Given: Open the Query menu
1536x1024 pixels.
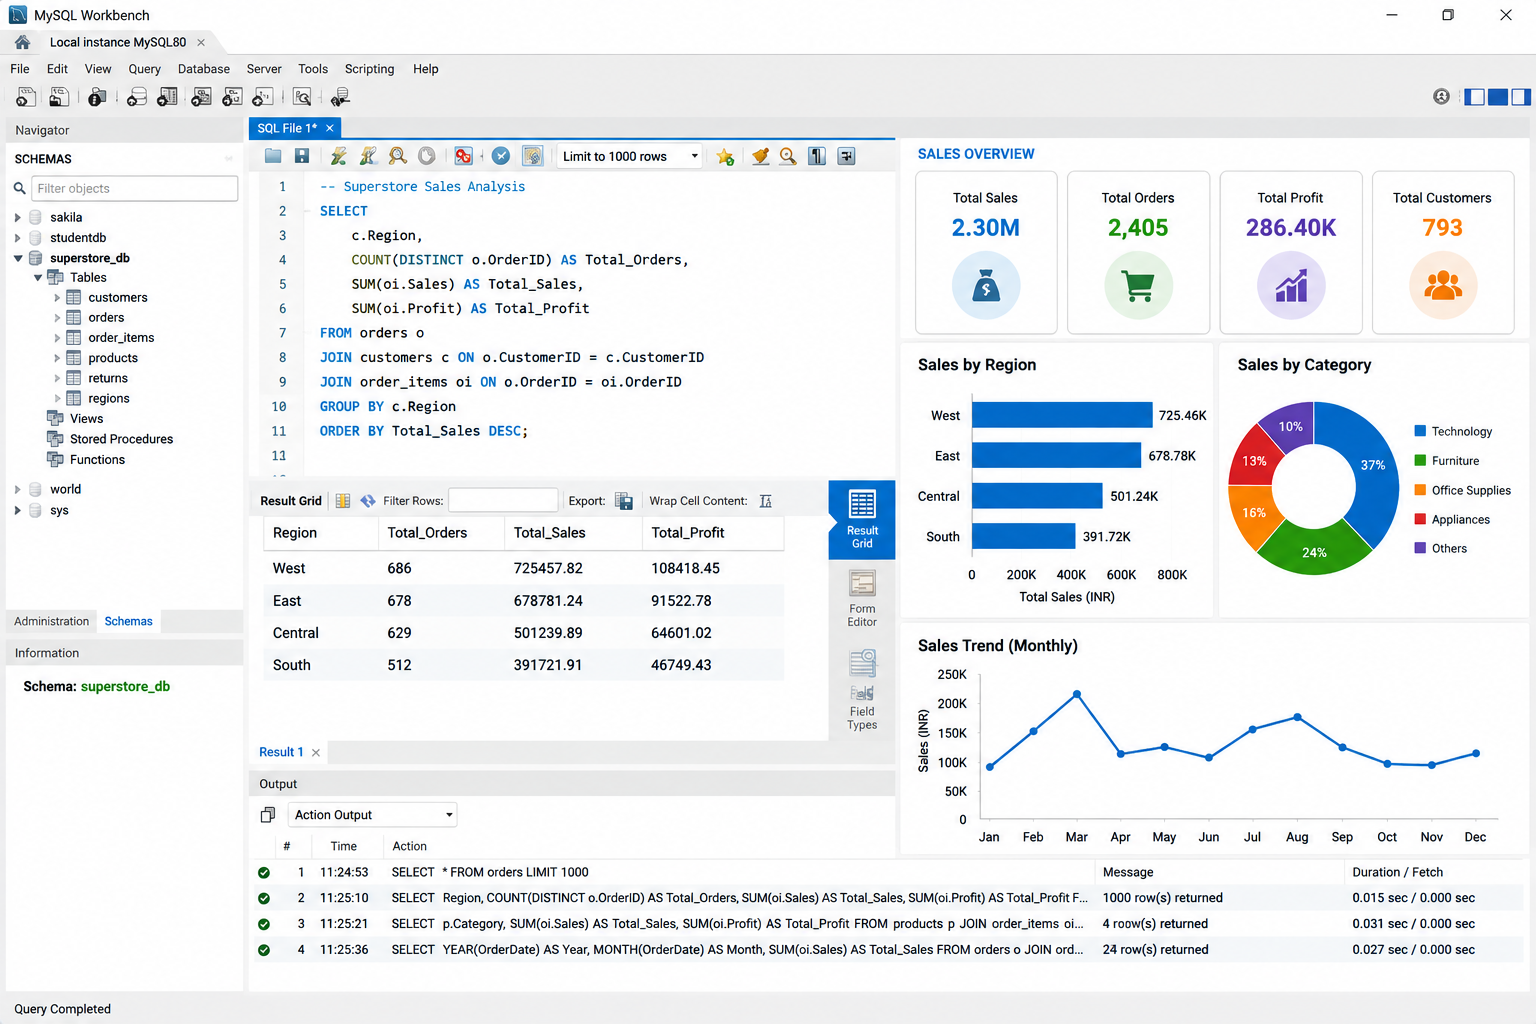Looking at the screenshot, I should (x=144, y=69).
